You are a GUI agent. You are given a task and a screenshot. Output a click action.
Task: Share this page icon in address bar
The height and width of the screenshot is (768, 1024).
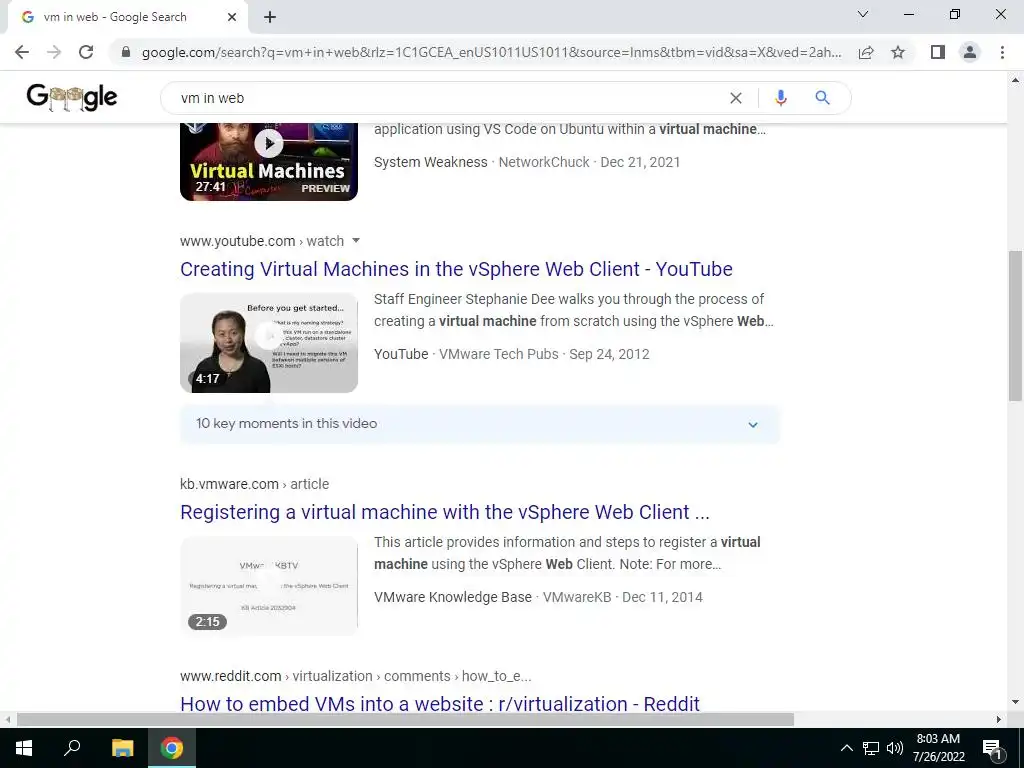tap(866, 52)
